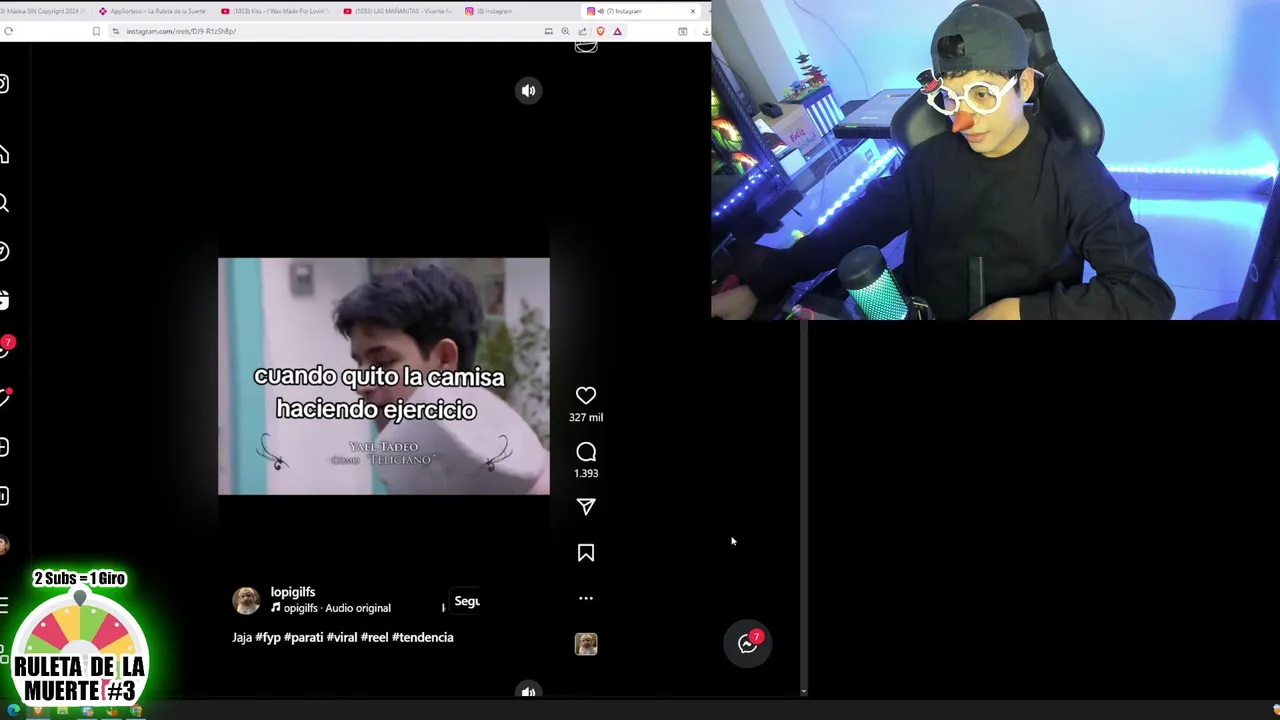Image resolution: width=1280 pixels, height=720 pixels.
Task: Open the floating Messenger chat bubble
Action: [747, 644]
